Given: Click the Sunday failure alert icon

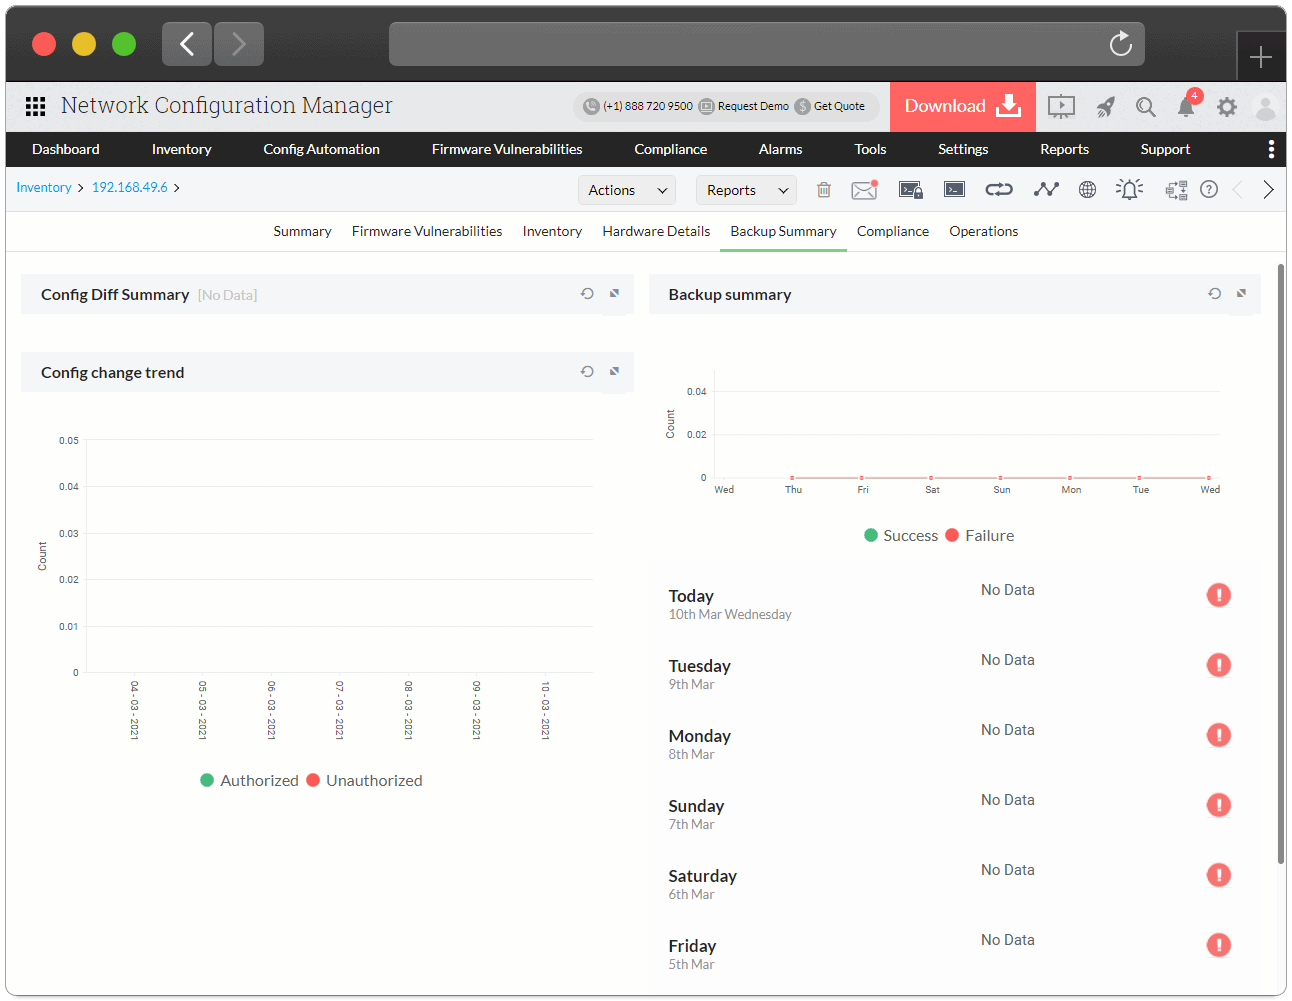Looking at the screenshot, I should click(1219, 805).
